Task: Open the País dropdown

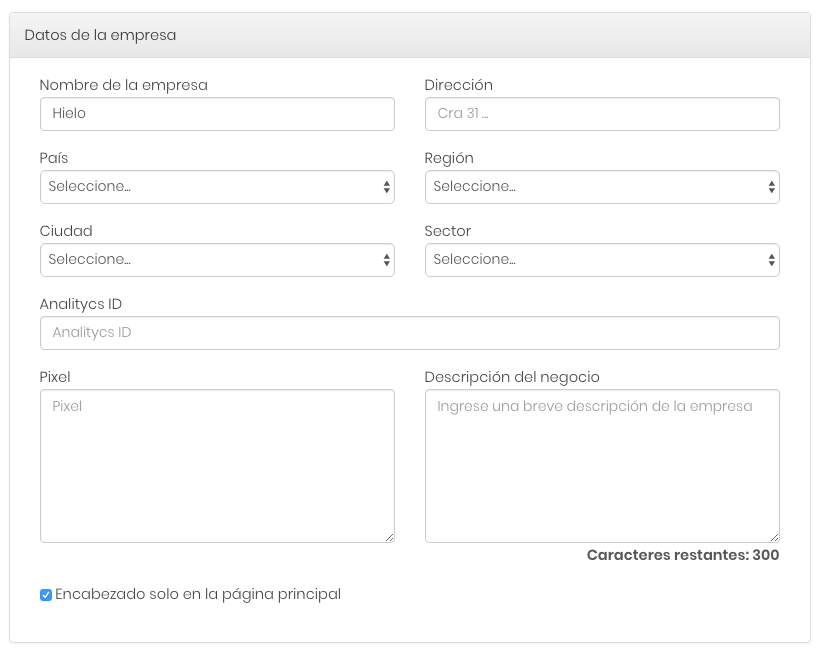Action: click(217, 187)
